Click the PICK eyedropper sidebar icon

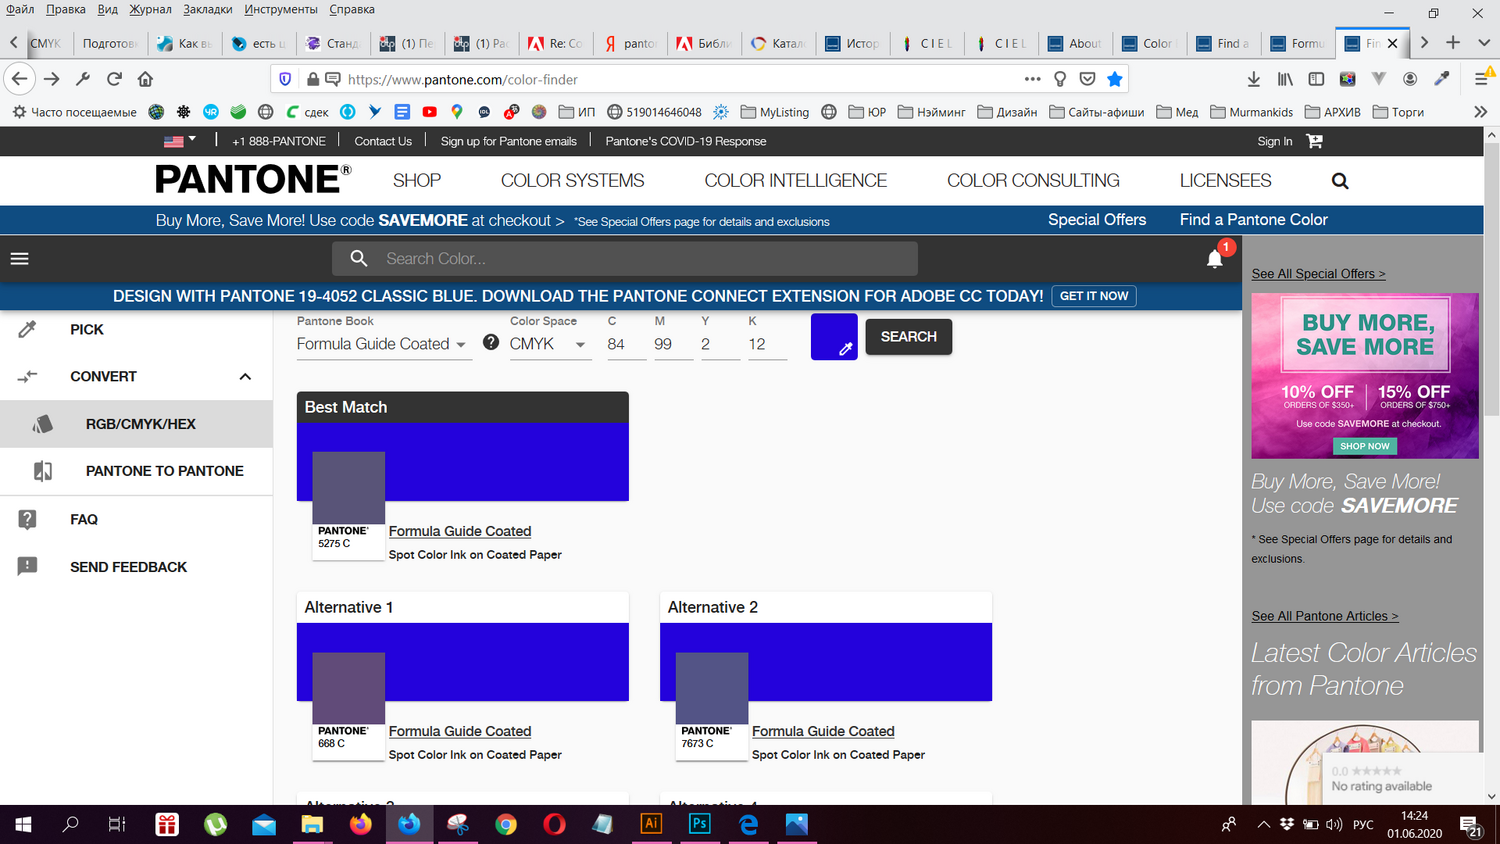[27, 329]
